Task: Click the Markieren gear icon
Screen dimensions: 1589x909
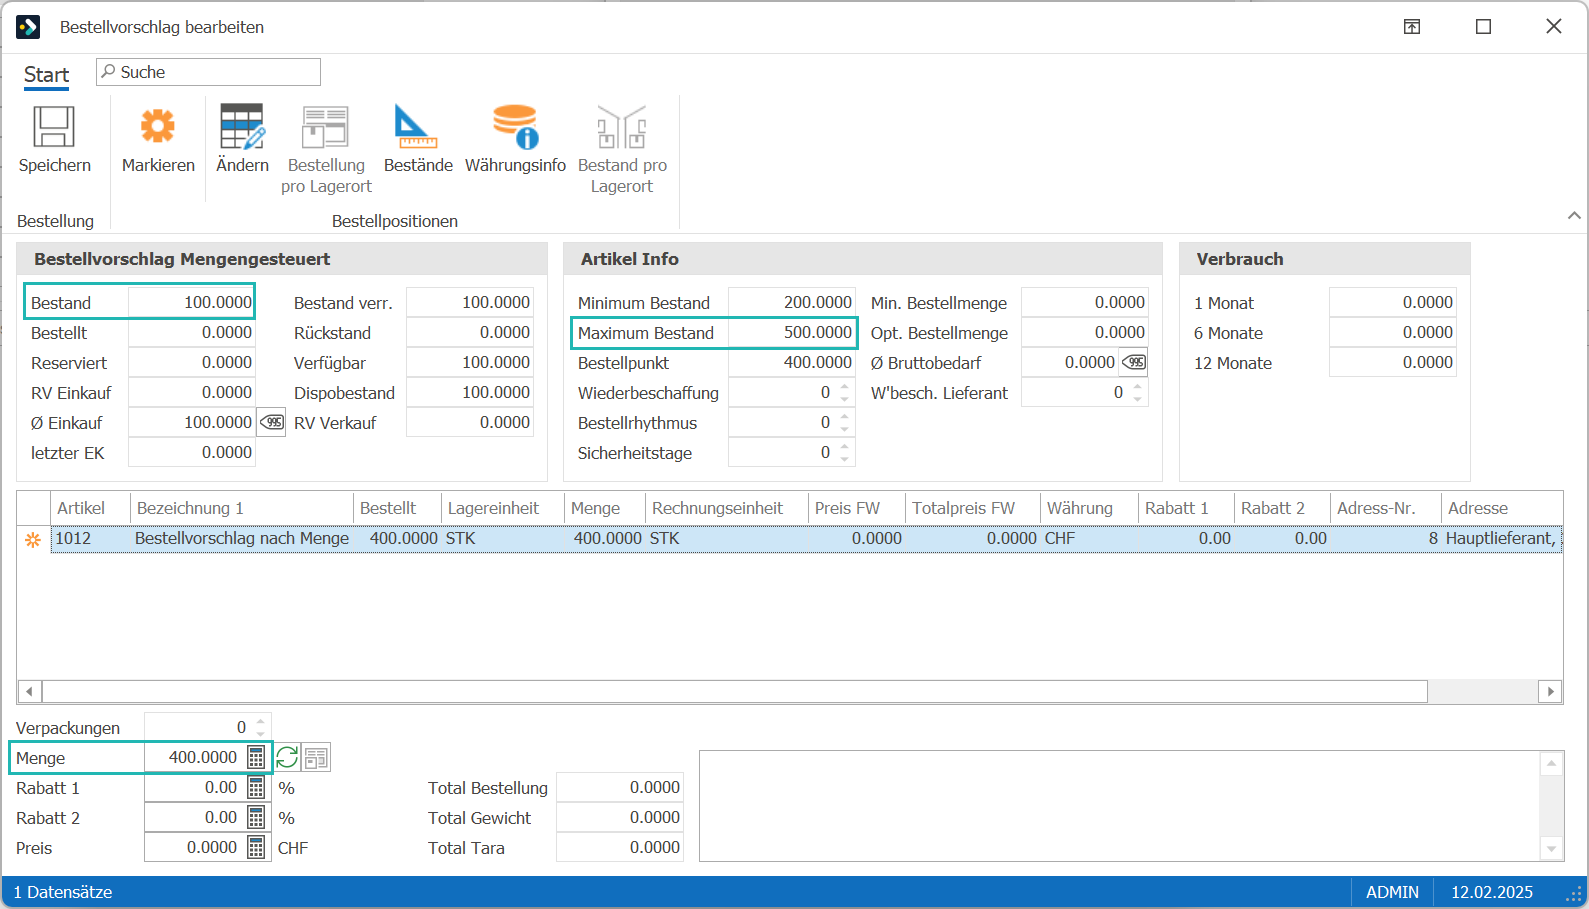Action: coord(158,127)
